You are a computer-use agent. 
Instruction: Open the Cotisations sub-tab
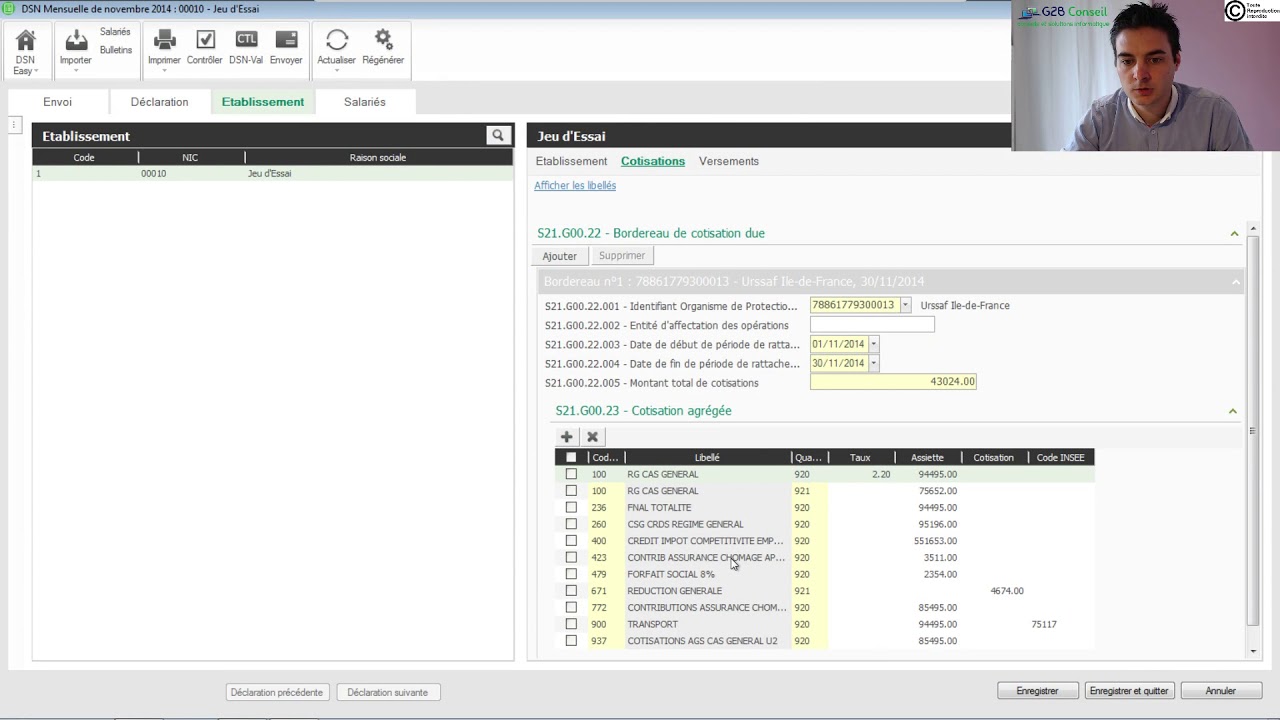[653, 161]
